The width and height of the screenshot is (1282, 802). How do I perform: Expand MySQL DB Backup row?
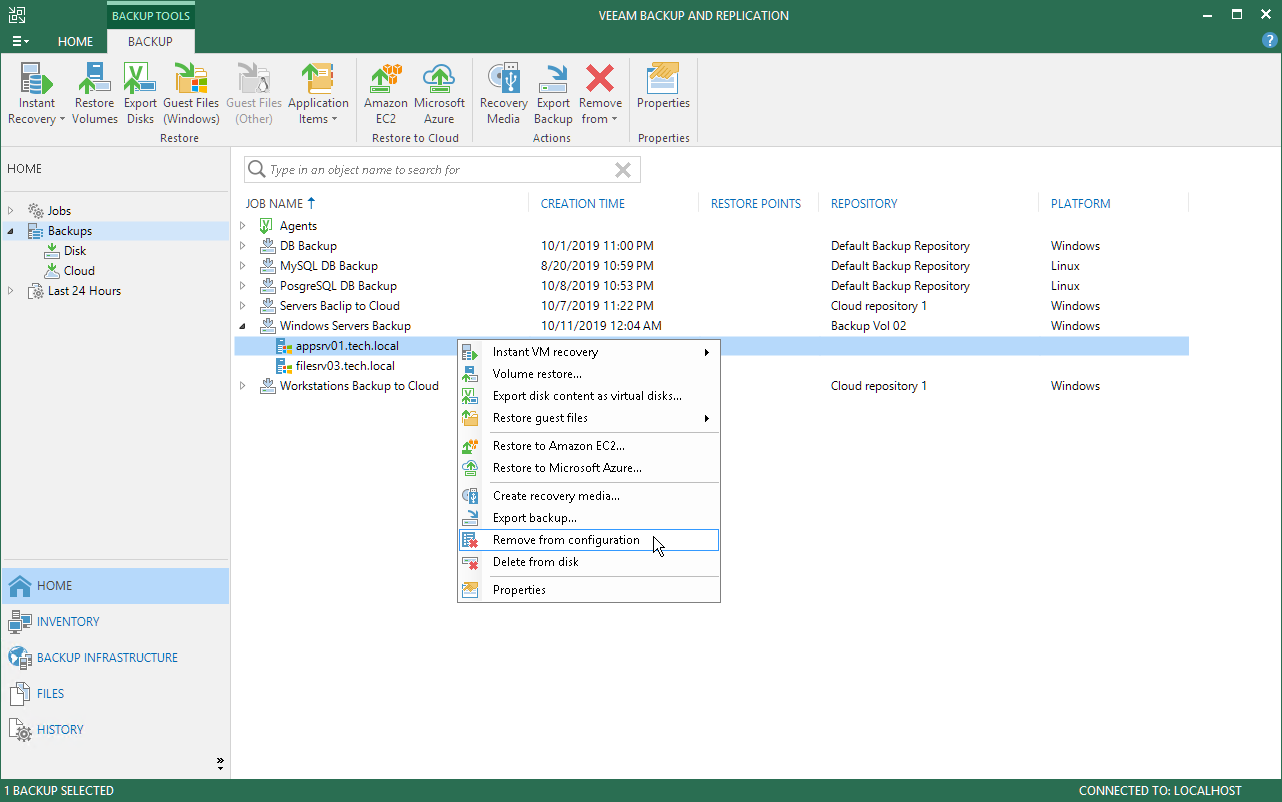(242, 266)
